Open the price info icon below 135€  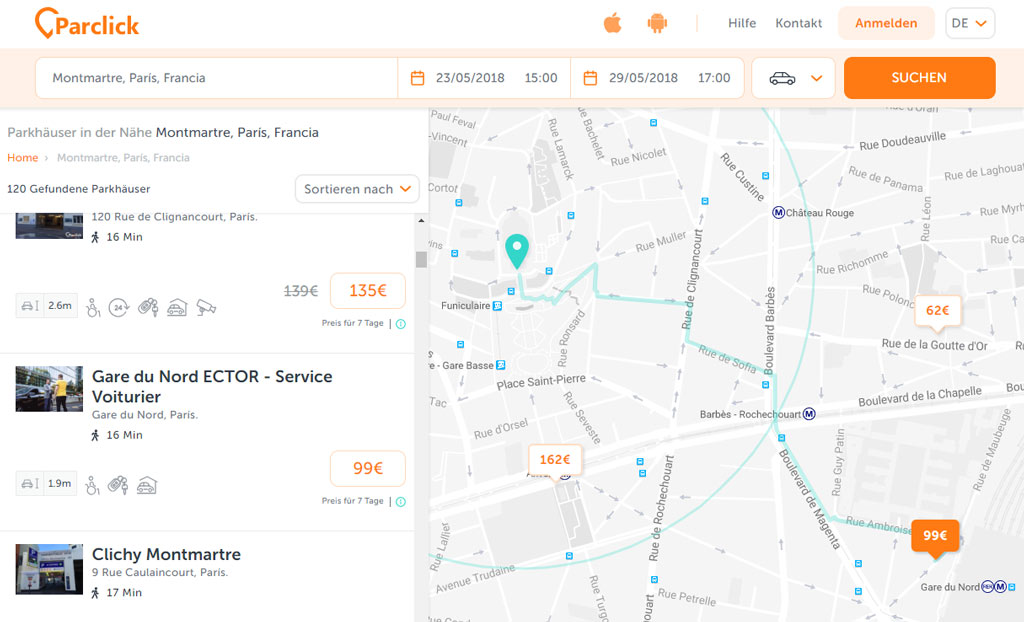400,323
